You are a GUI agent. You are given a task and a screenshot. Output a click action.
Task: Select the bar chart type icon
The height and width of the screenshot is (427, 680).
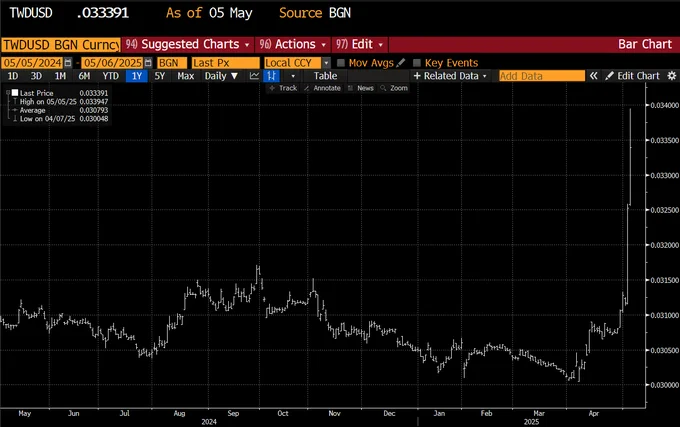coord(271,76)
